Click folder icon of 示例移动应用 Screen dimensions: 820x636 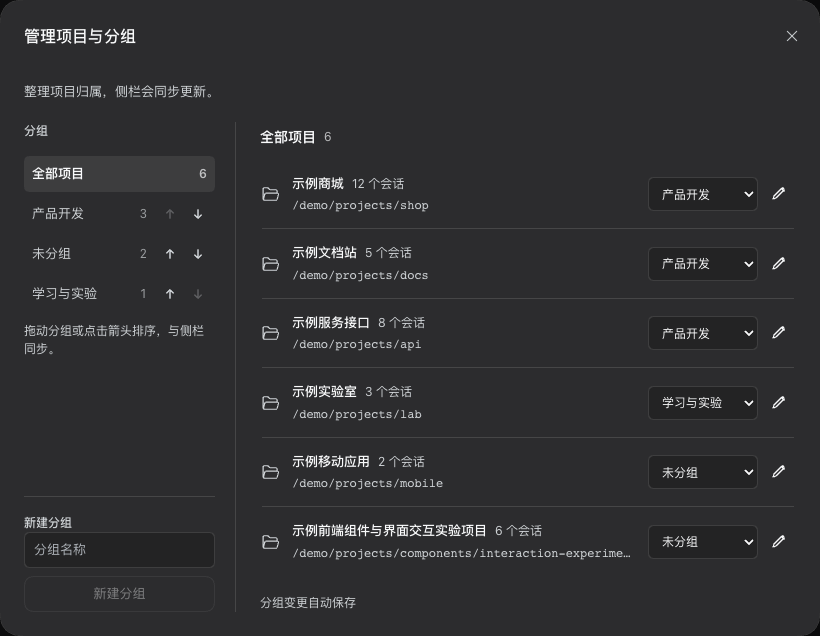[x=270, y=472]
